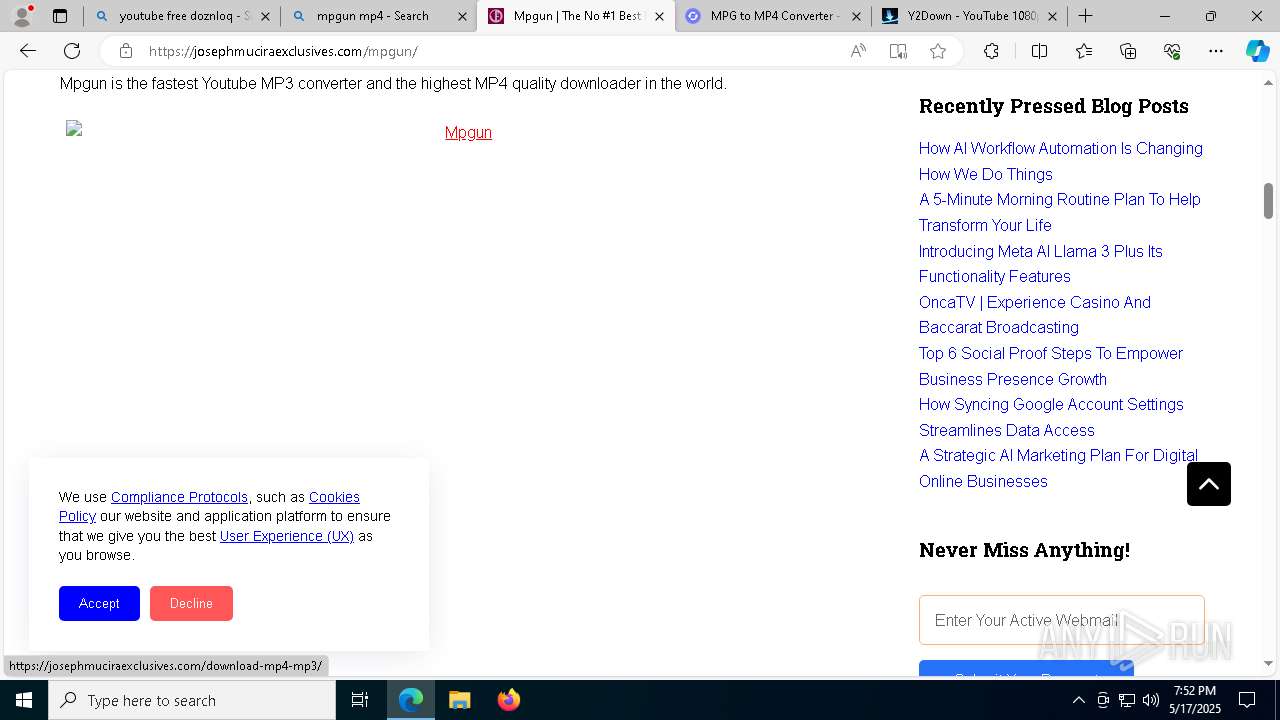Refresh the current page

tap(72, 51)
